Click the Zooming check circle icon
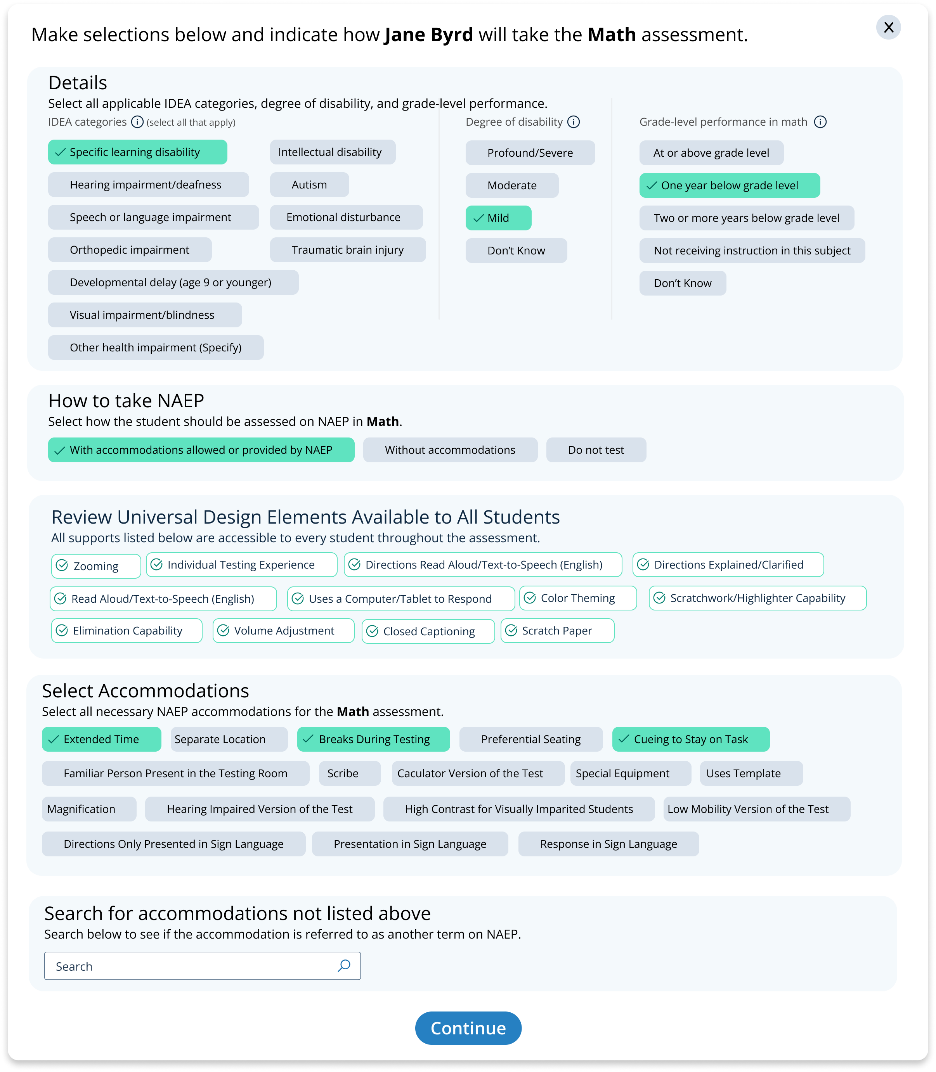This screenshot has height=1072, width=936. 62,566
